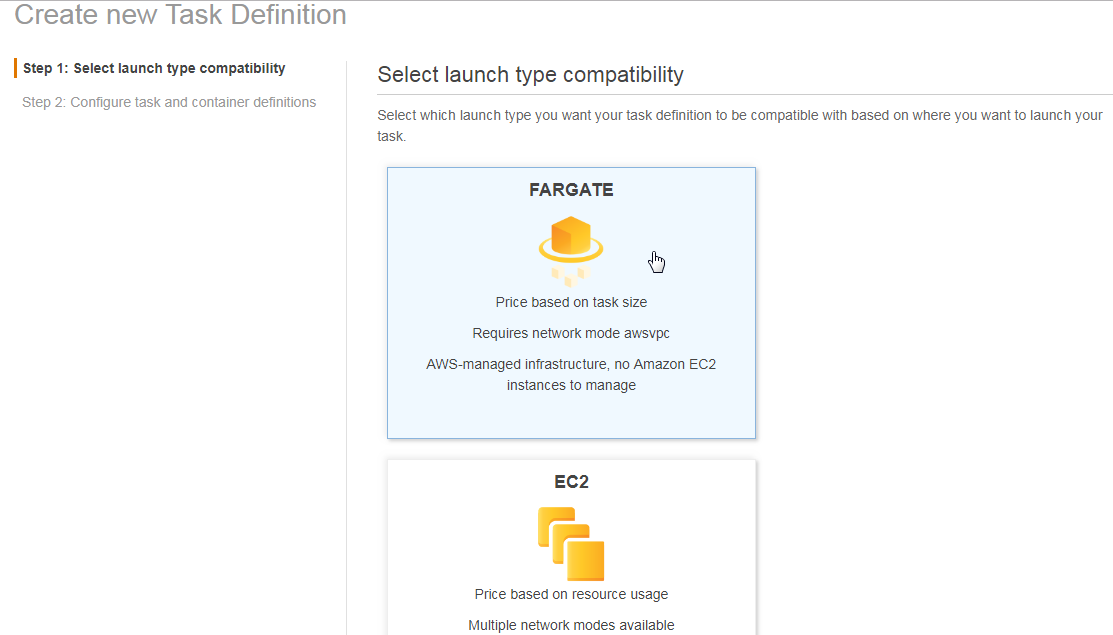This screenshot has height=635, width=1113.
Task: Click 'Price based on resource usage' text
Action: (x=571, y=595)
